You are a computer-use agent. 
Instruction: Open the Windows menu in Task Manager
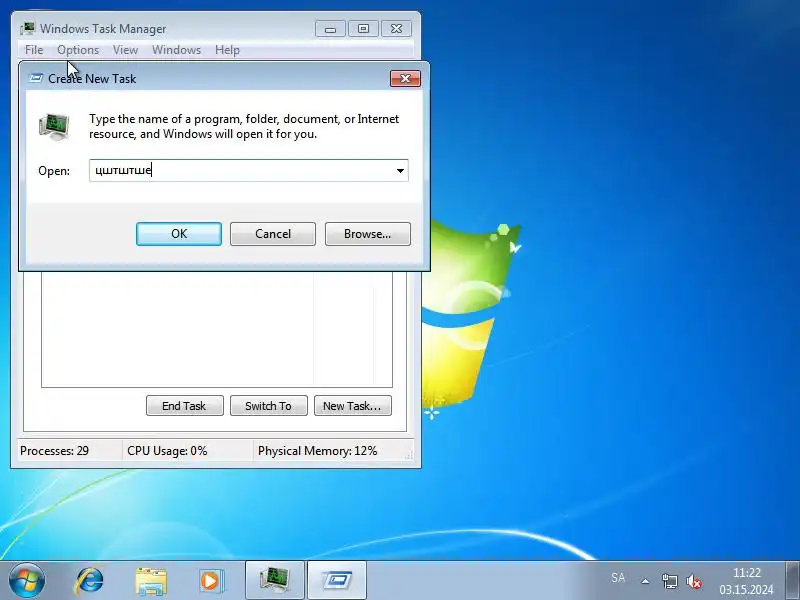(177, 50)
